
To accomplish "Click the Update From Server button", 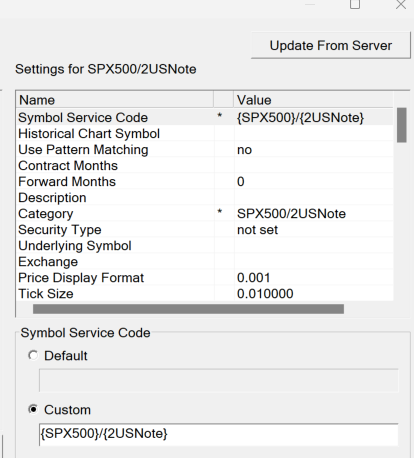I will [x=331, y=45].
